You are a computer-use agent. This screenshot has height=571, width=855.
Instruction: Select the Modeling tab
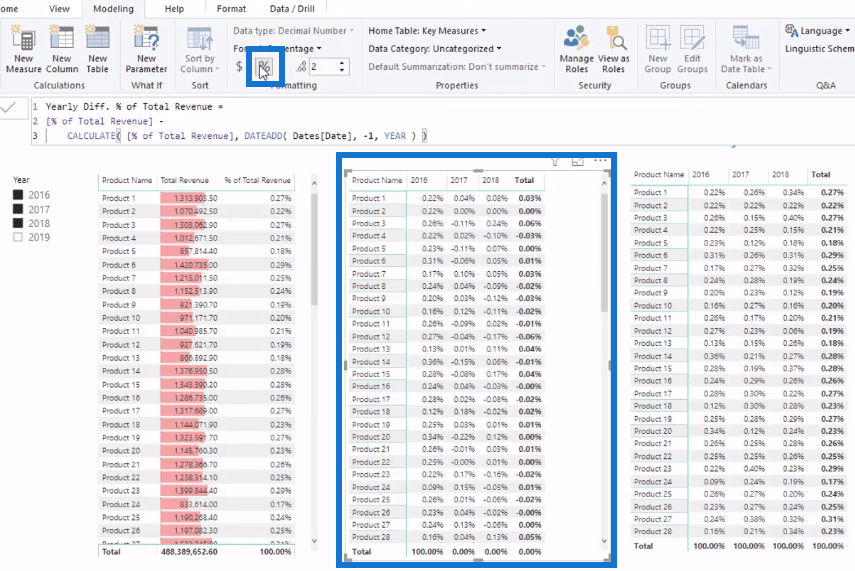(113, 9)
